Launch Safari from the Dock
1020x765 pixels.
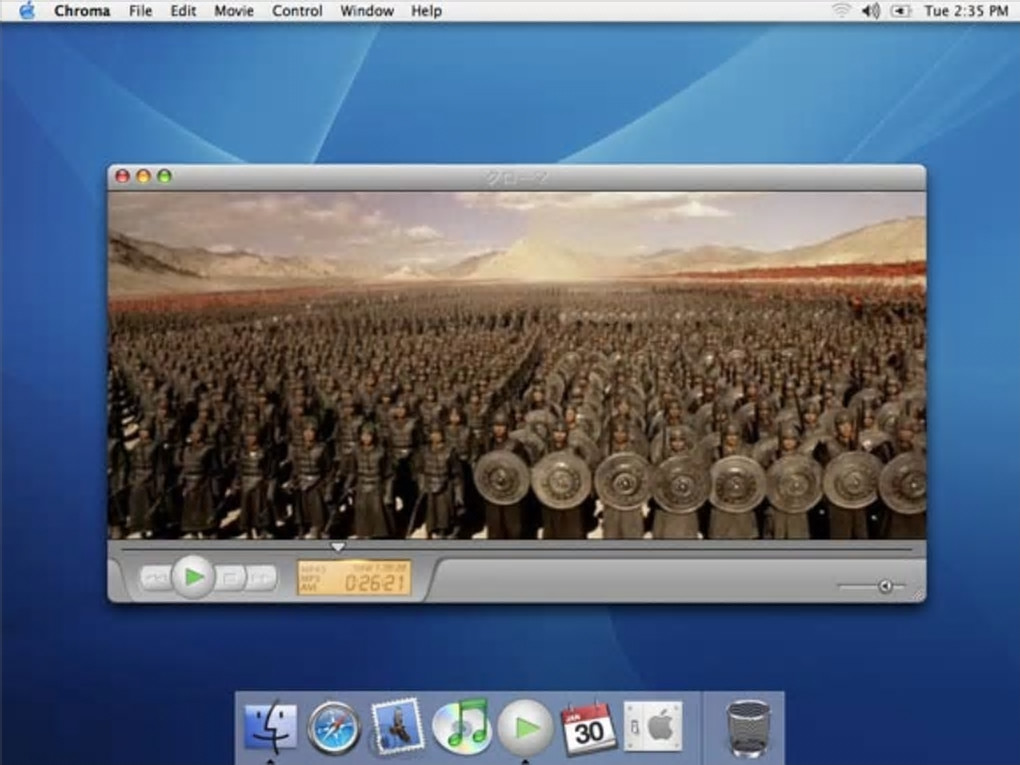click(334, 727)
